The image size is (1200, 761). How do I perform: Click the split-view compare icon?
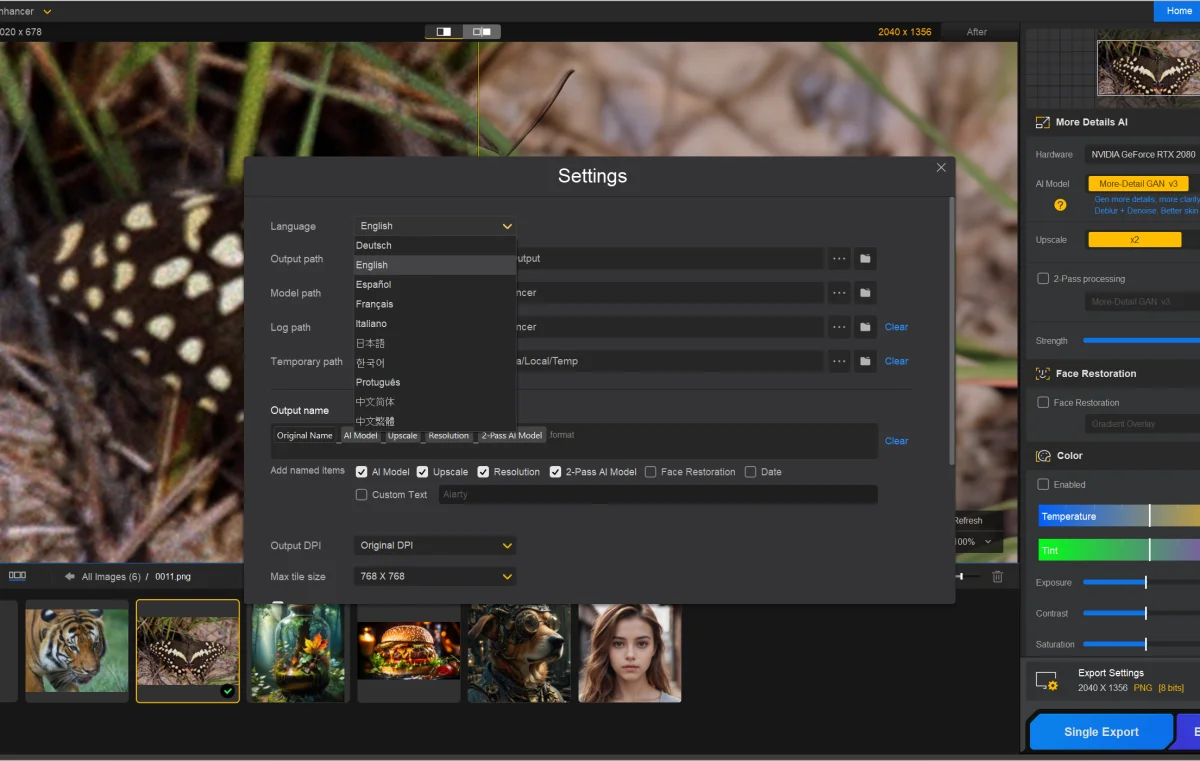point(444,32)
